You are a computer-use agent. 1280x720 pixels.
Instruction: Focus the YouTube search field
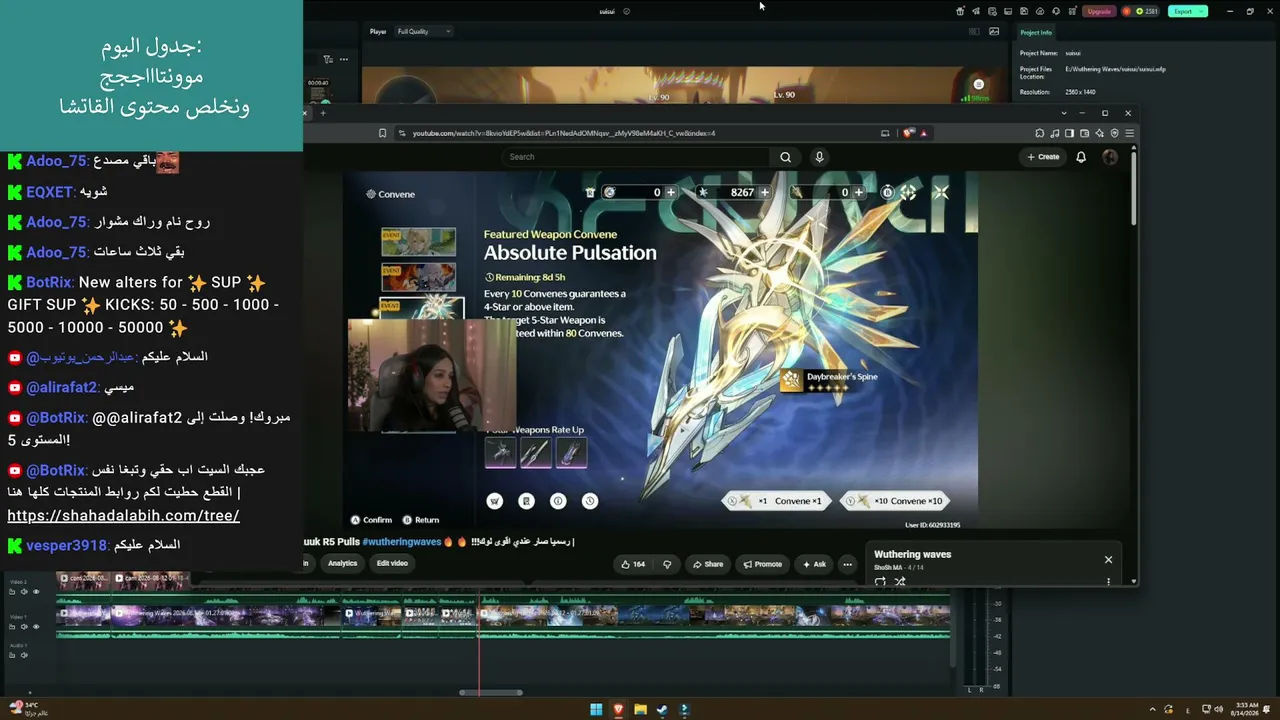[637, 157]
